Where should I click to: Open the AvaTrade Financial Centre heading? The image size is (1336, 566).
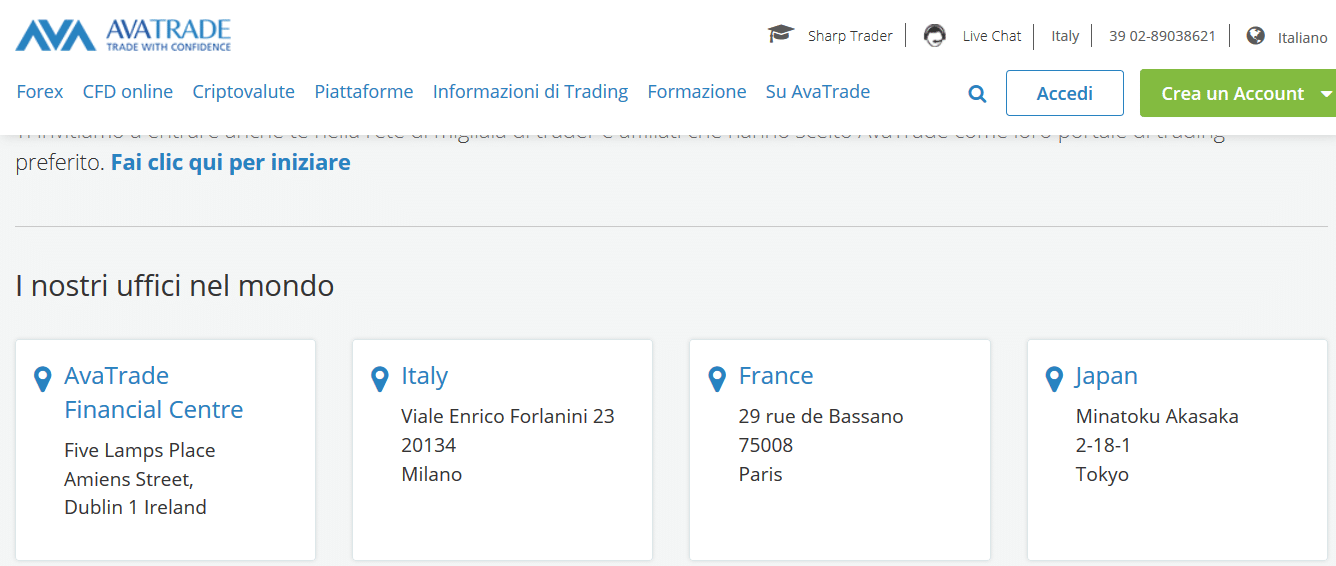click(154, 393)
